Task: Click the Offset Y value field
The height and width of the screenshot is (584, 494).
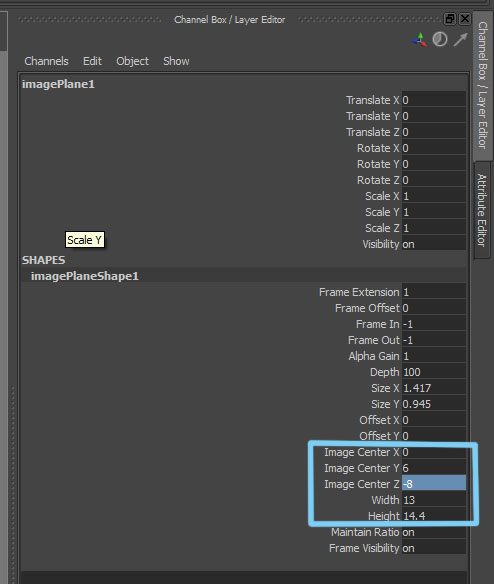Action: click(x=434, y=436)
